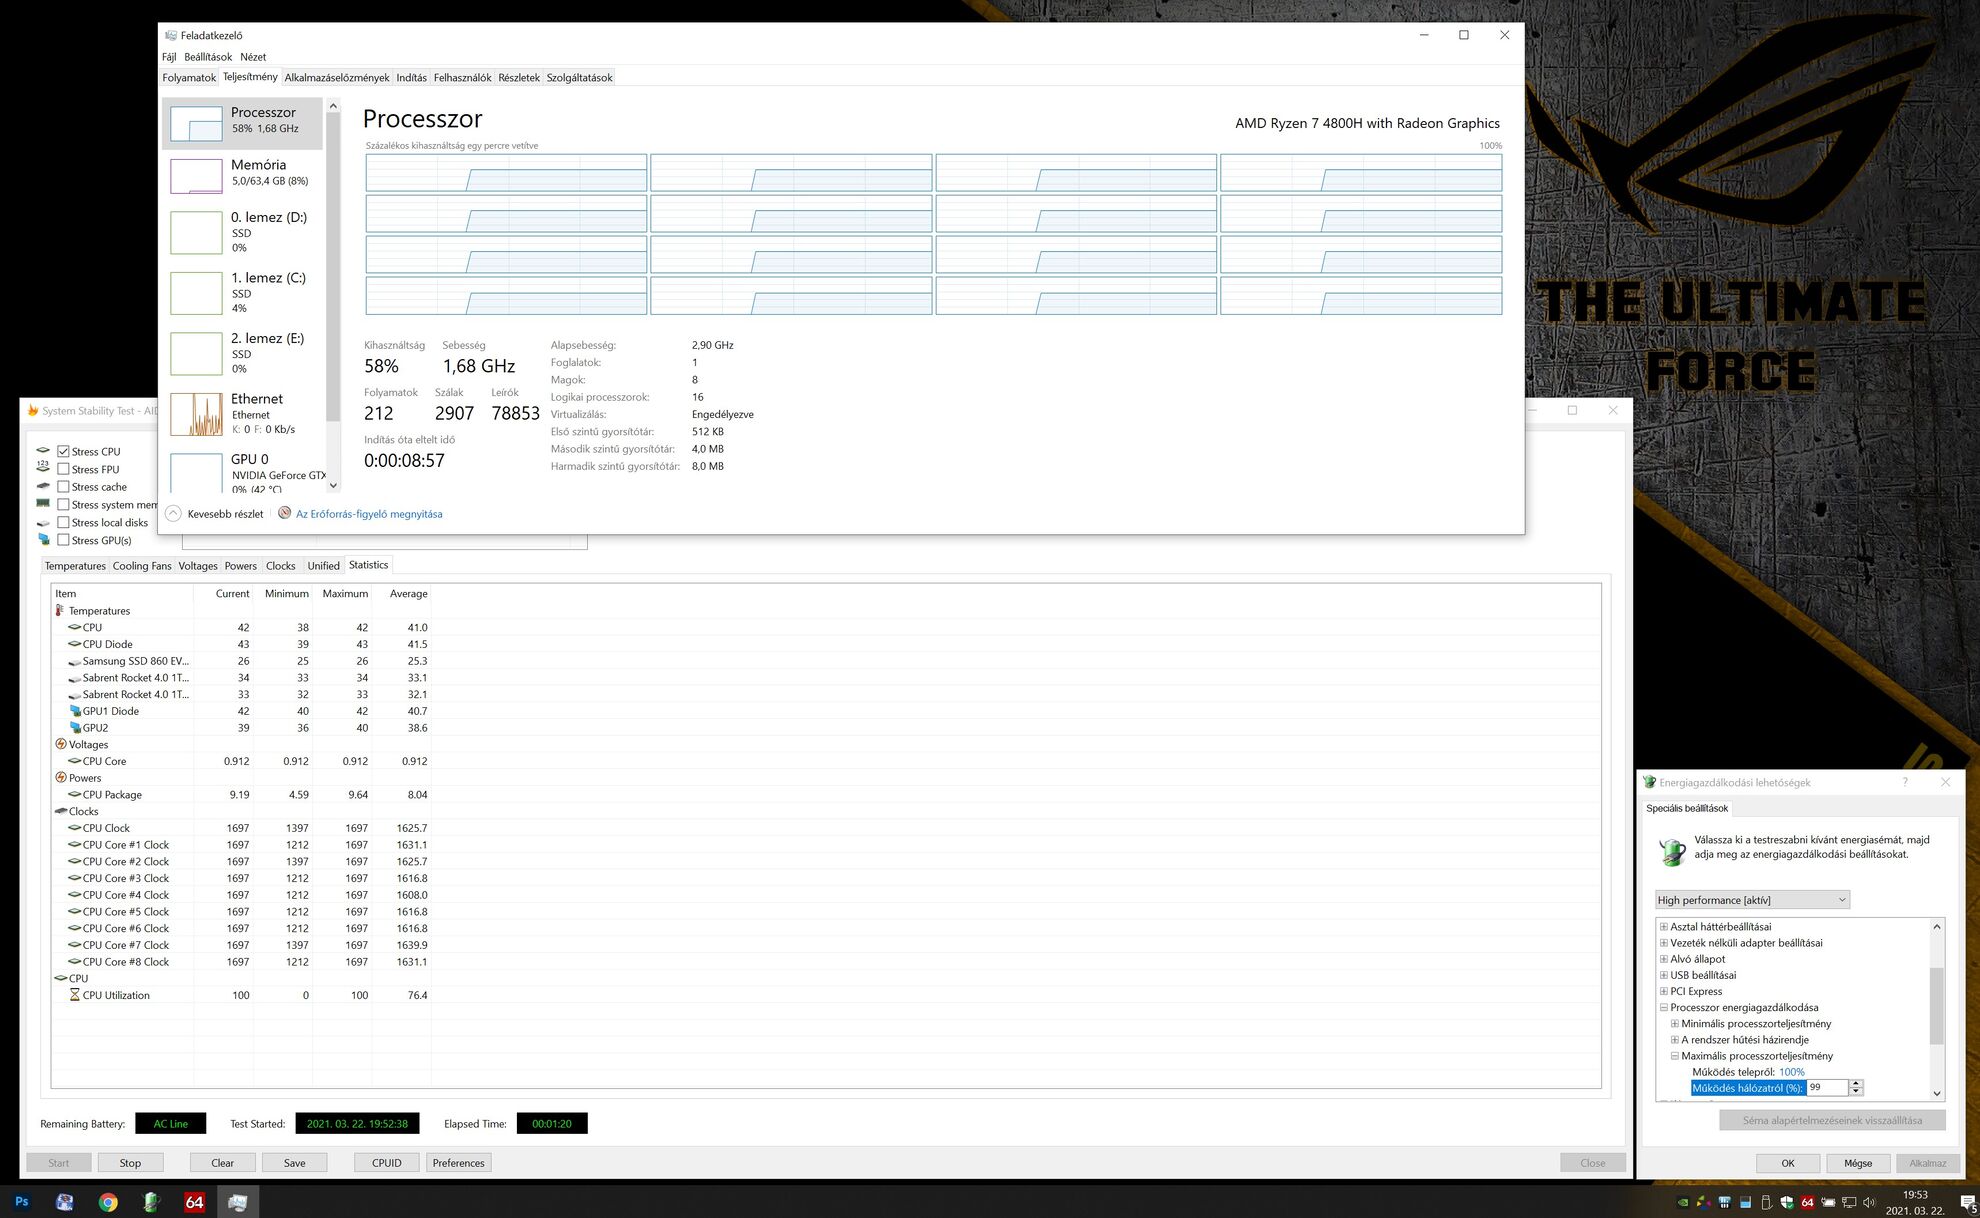Open Windows Security shield tray icon

click(1787, 1202)
